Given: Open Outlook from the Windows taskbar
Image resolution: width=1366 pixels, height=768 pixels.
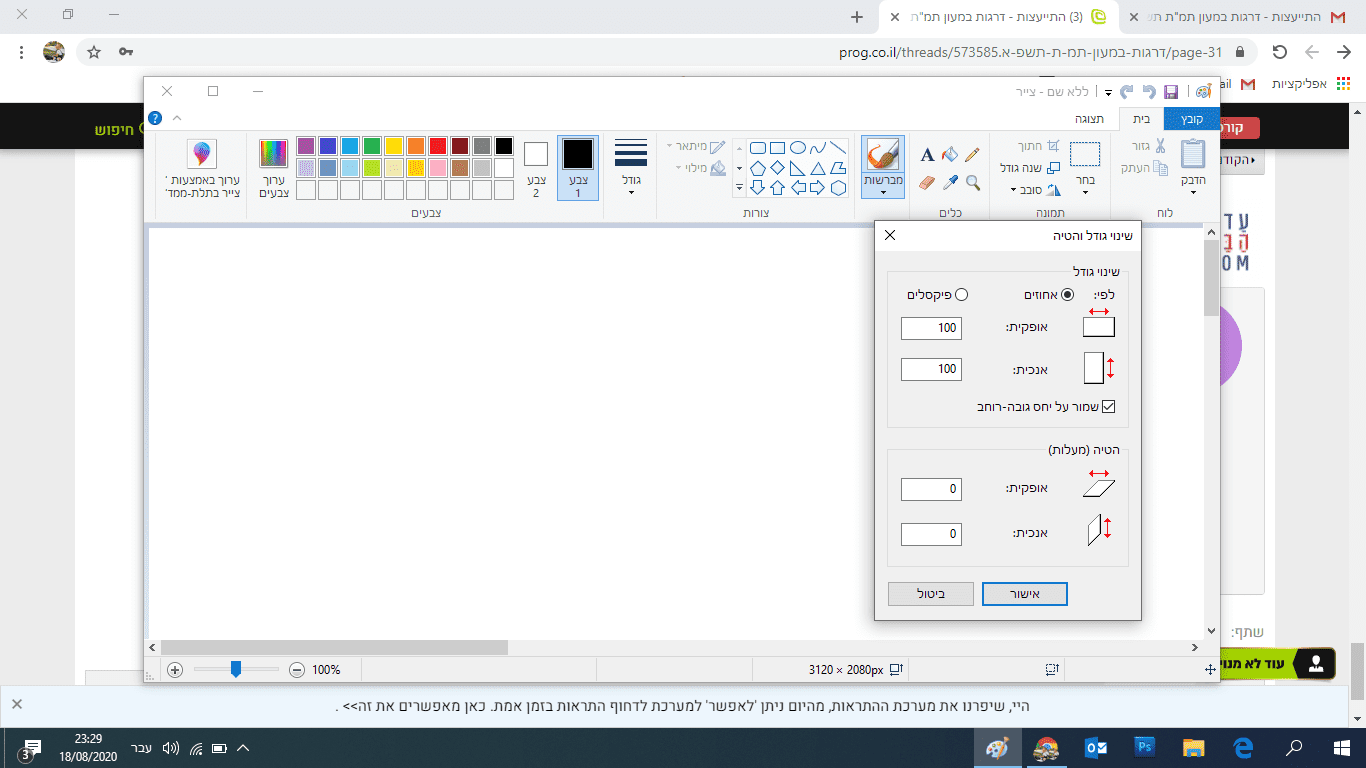Looking at the screenshot, I should 1095,747.
